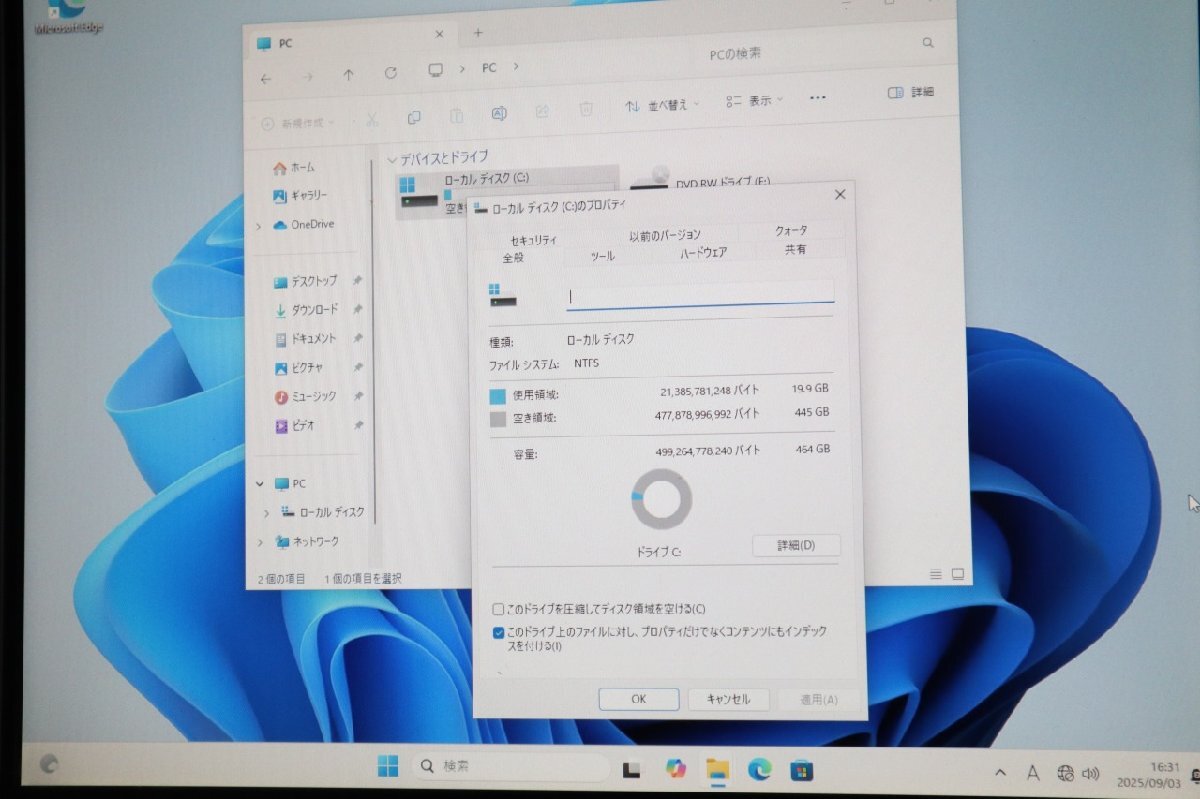Click the copy icon in toolbar
The height and width of the screenshot is (799, 1200).
tap(414, 117)
